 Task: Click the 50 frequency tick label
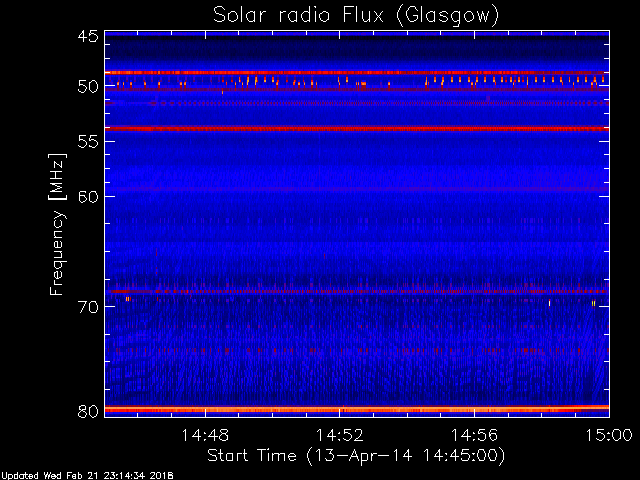click(x=88, y=87)
